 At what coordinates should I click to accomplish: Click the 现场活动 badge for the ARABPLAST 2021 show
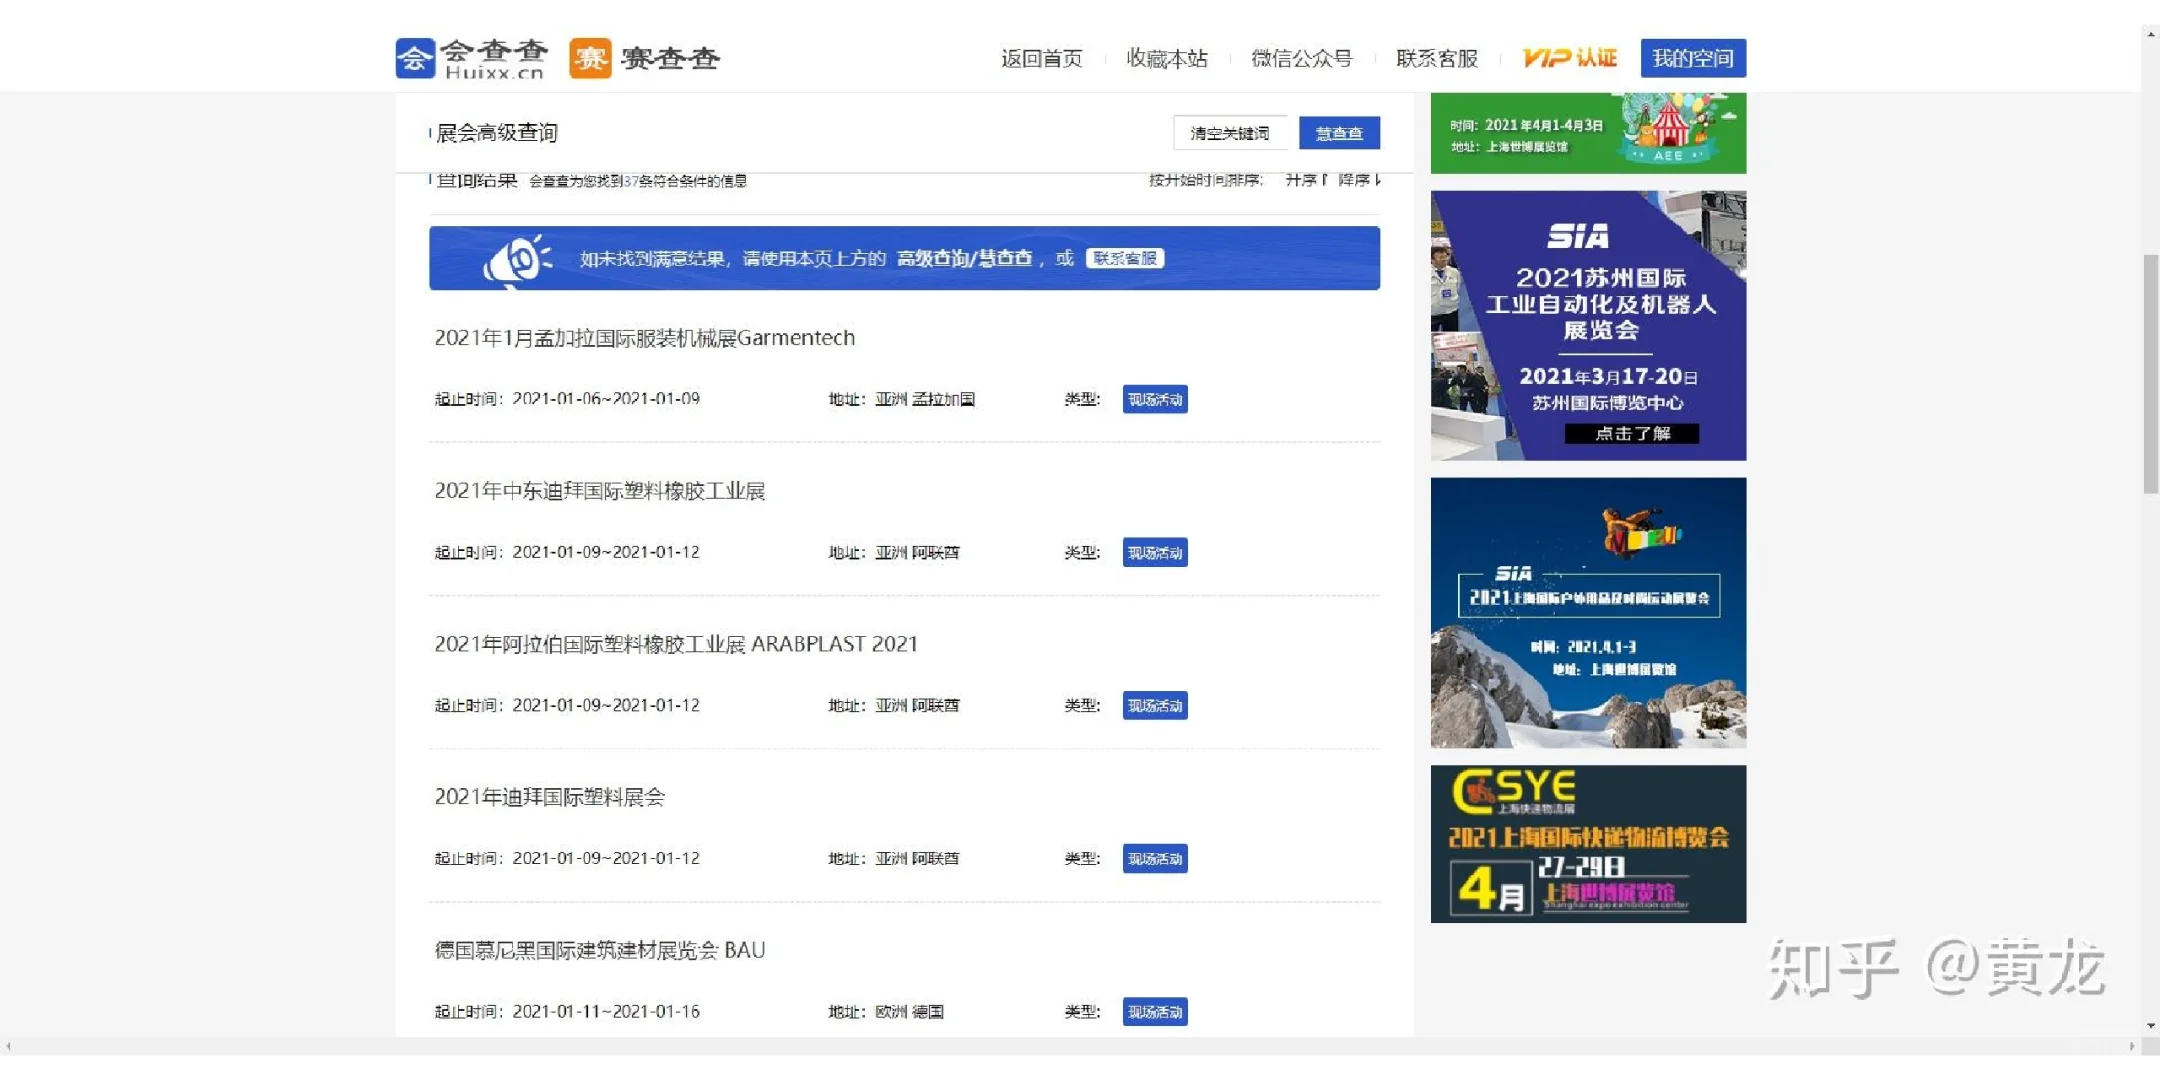1154,705
